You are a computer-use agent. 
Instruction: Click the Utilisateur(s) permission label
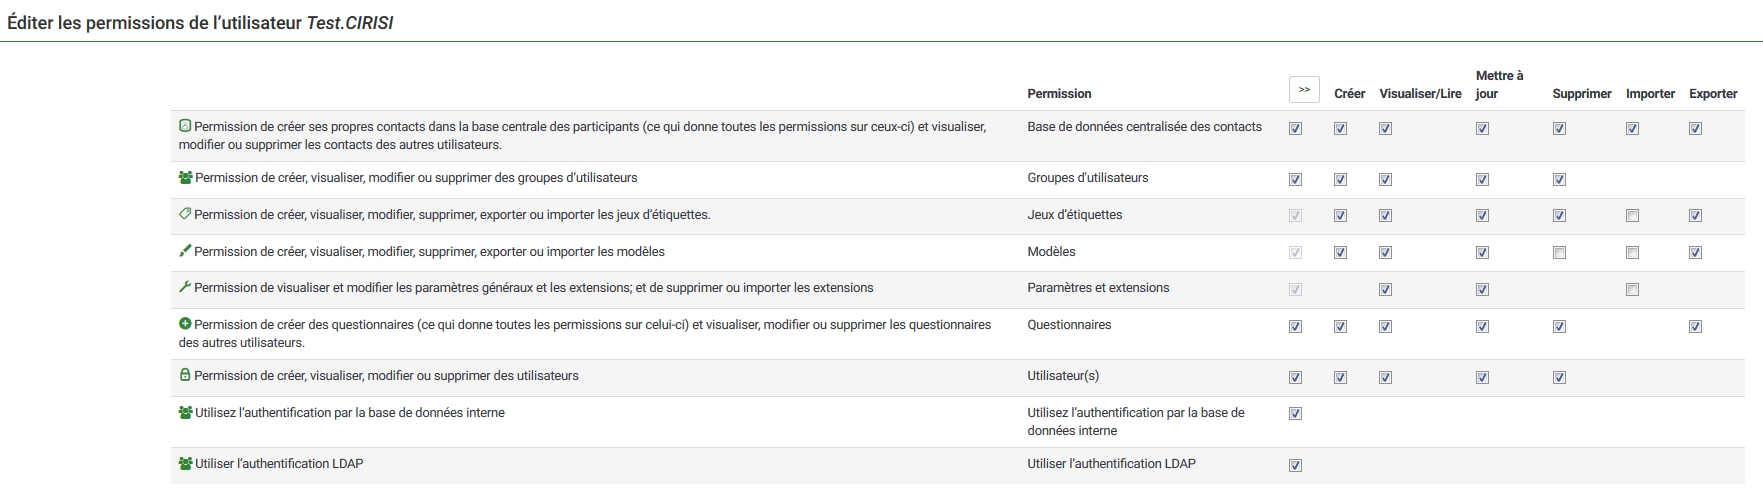(x=1063, y=376)
